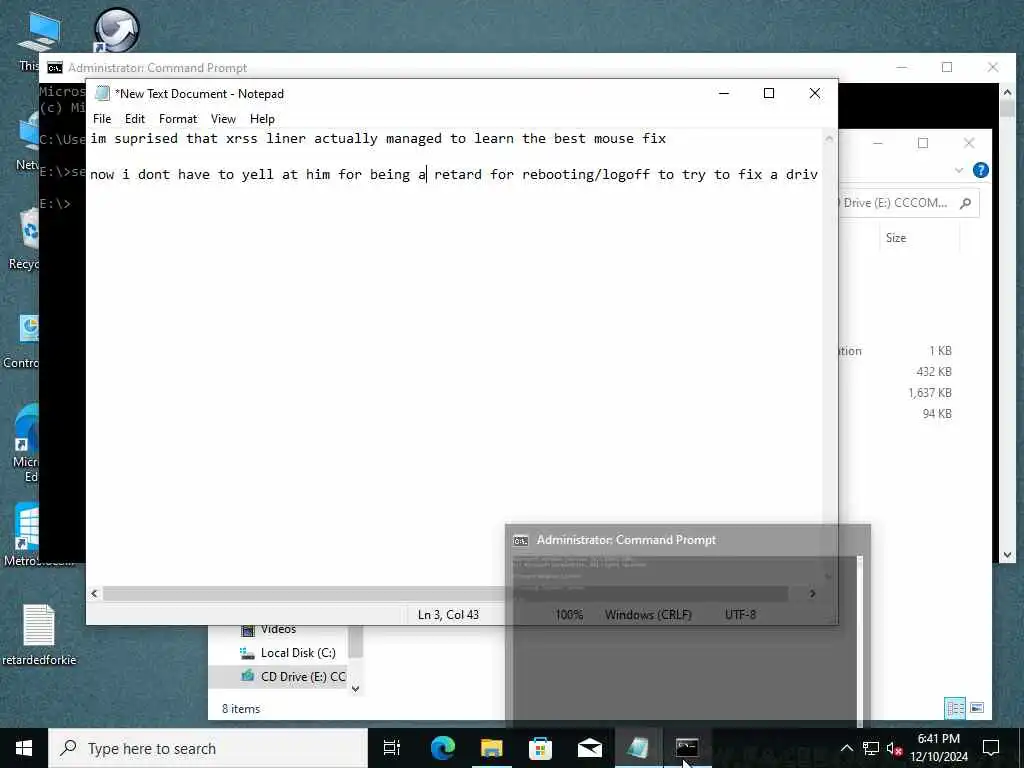Click the 1,637 KB size cell
This screenshot has width=1024, height=768.
pos(929,392)
